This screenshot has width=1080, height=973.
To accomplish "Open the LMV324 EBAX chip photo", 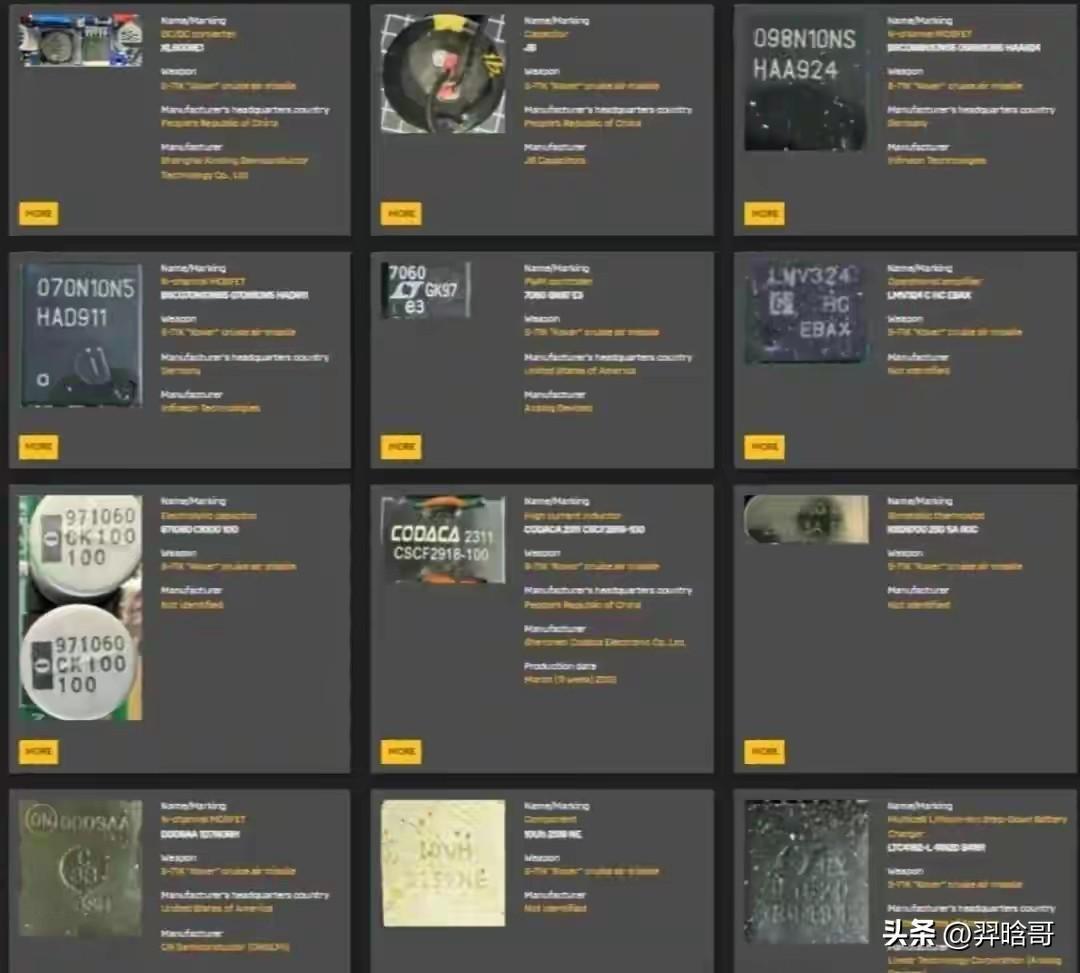I will point(806,312).
